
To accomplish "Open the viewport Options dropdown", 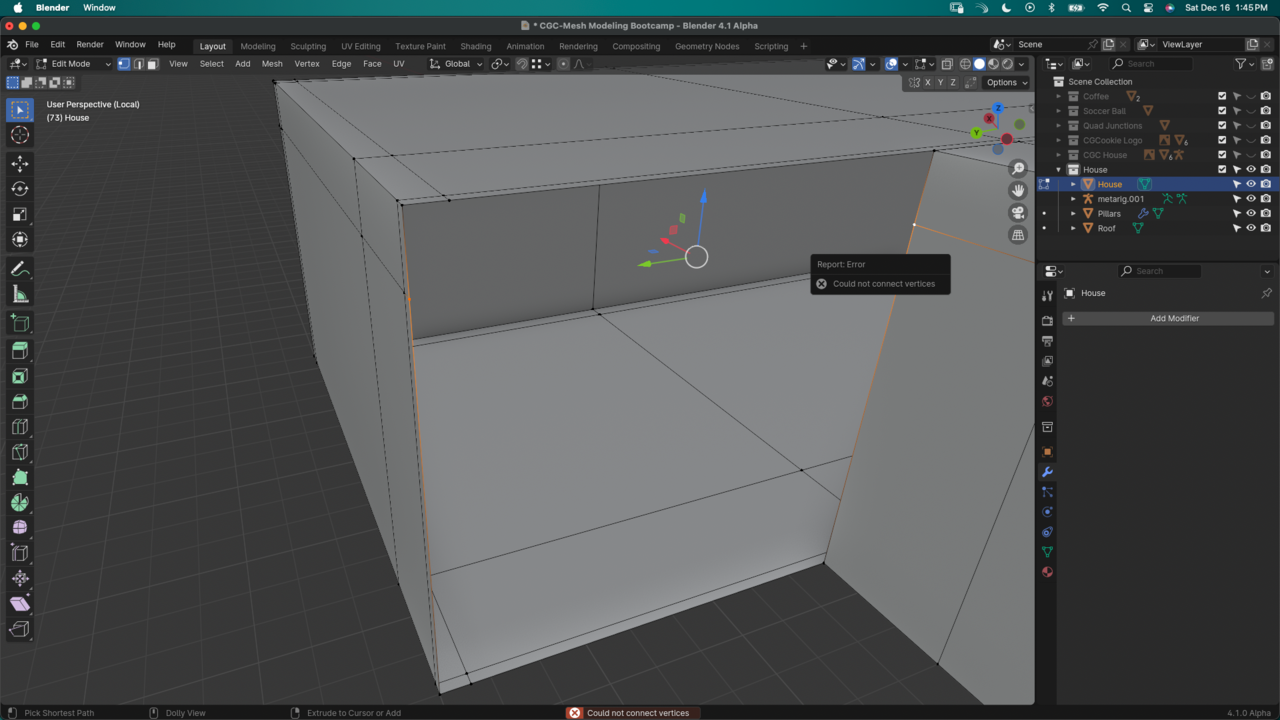I will [x=1005, y=83].
